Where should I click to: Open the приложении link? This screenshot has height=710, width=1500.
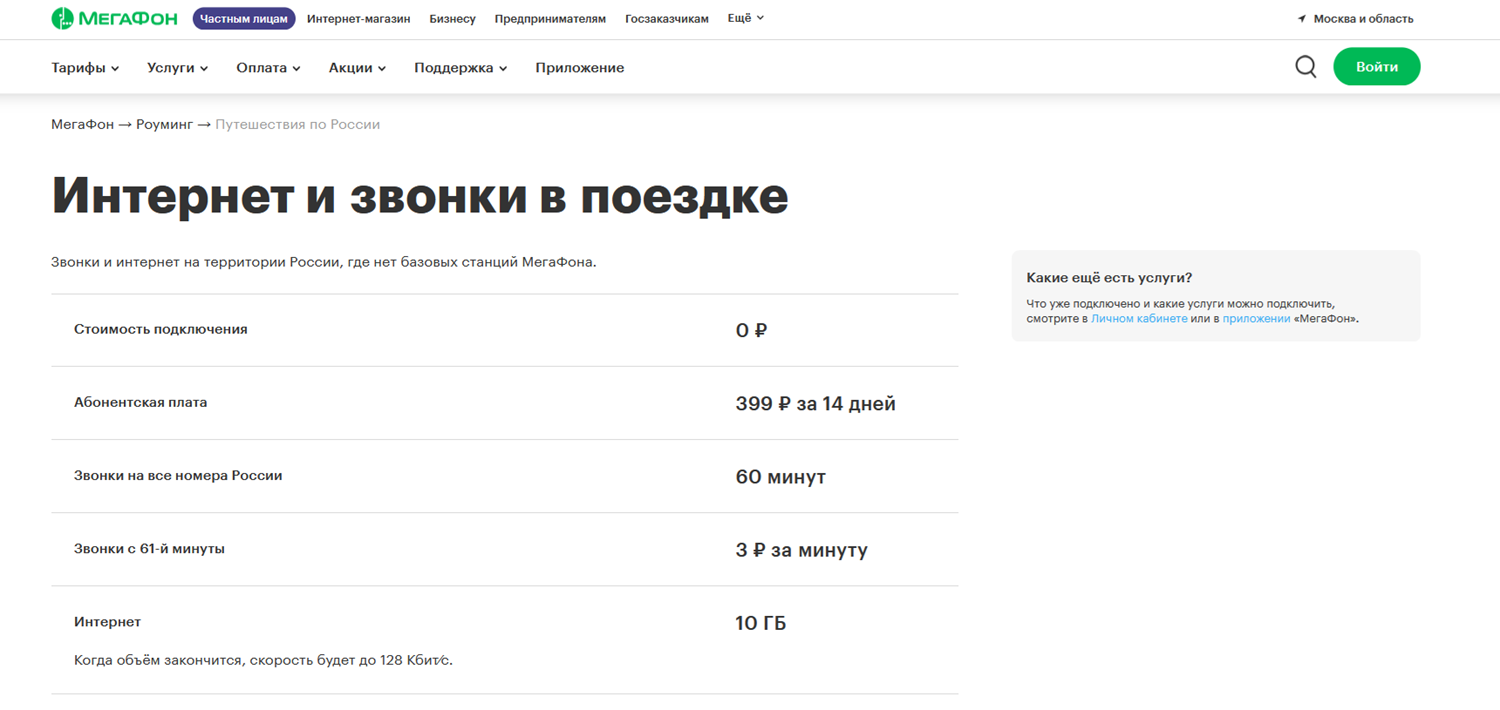(1256, 319)
